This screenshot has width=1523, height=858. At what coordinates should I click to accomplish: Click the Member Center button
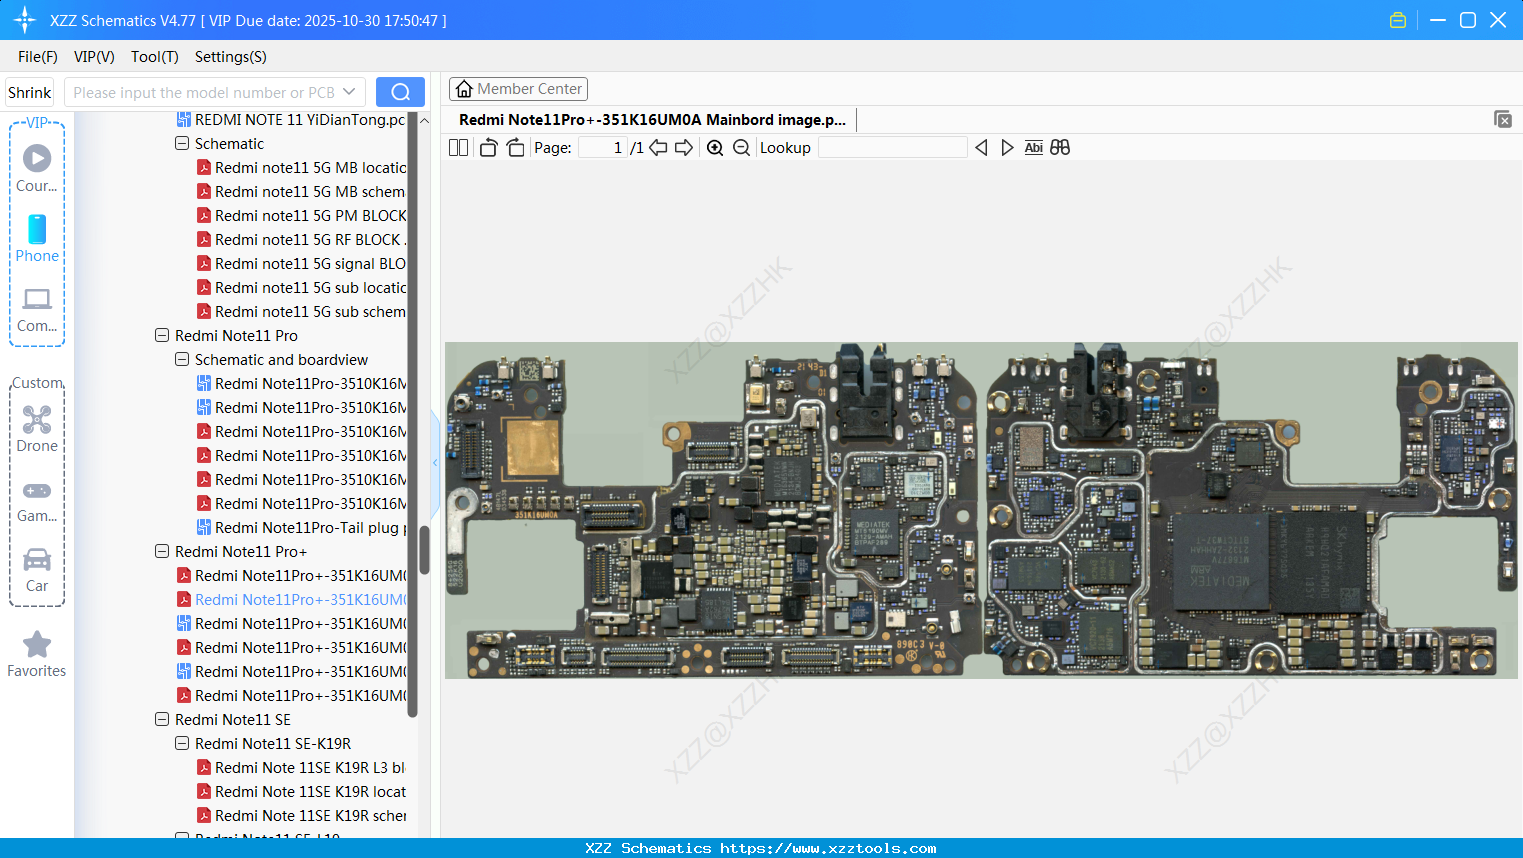point(518,88)
